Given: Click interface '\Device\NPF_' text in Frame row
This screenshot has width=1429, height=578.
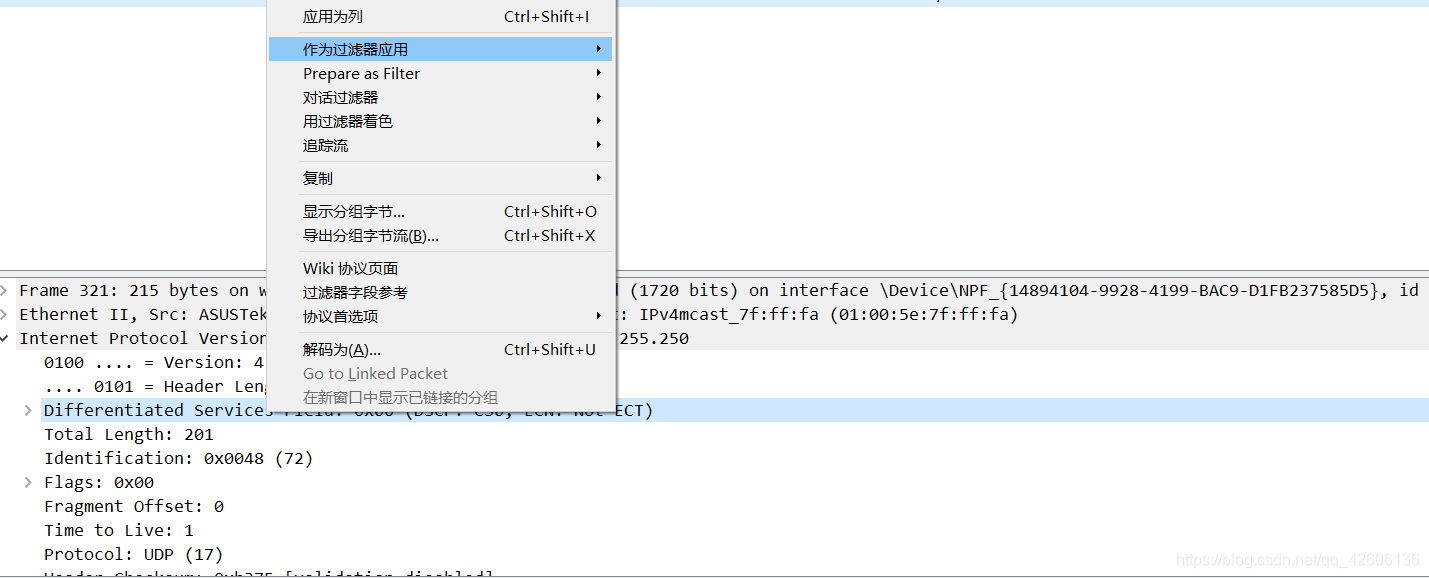Looking at the screenshot, I should (940, 290).
